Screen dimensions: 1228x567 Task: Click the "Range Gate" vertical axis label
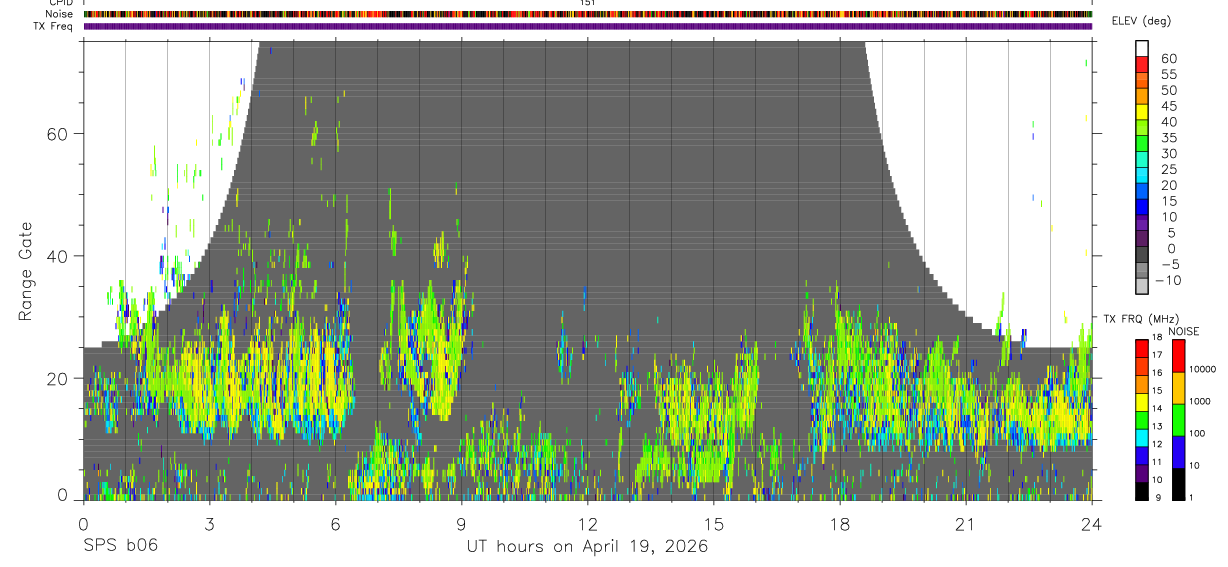pos(26,270)
